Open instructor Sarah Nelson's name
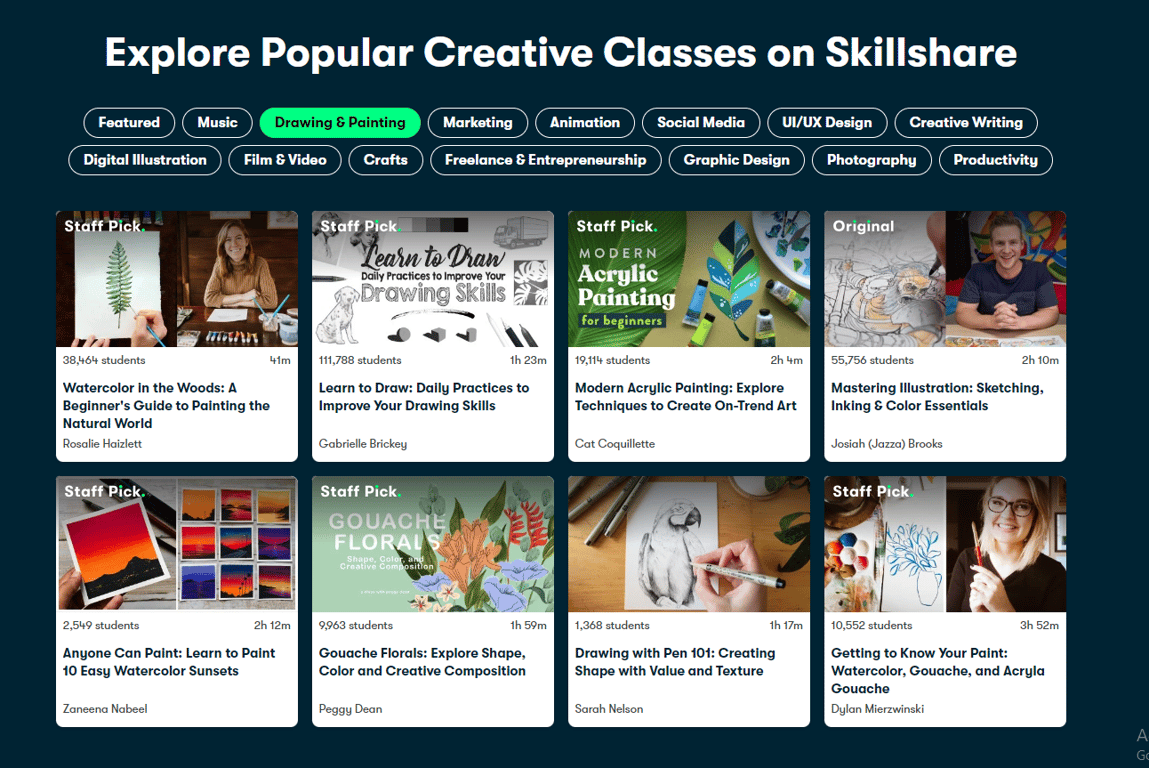The height and width of the screenshot is (768, 1149). point(609,709)
